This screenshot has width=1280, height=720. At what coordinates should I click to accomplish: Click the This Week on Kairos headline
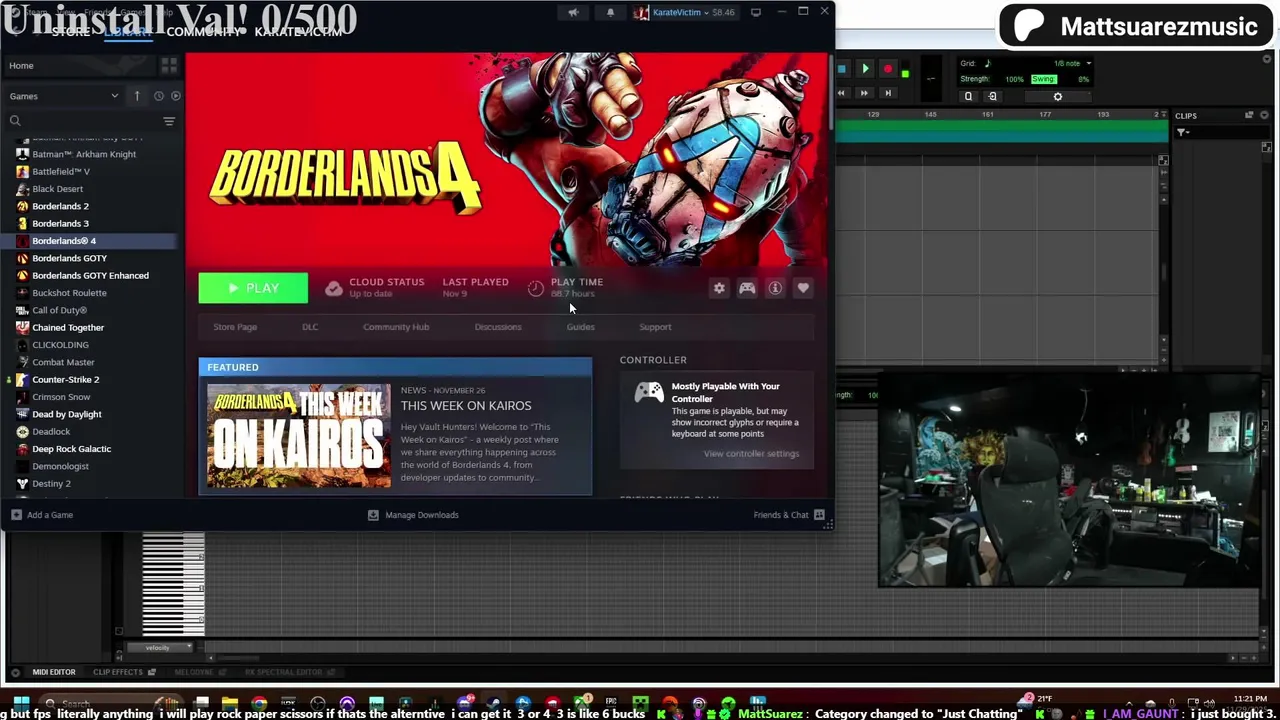pyautogui.click(x=466, y=406)
